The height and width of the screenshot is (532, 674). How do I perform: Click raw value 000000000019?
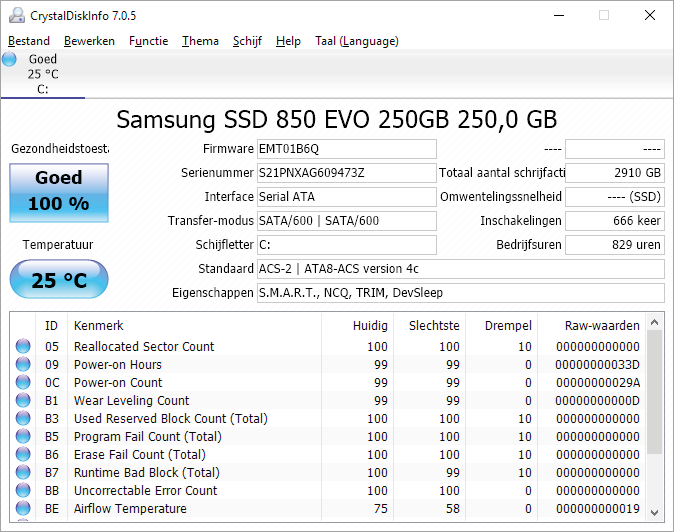pos(597,509)
